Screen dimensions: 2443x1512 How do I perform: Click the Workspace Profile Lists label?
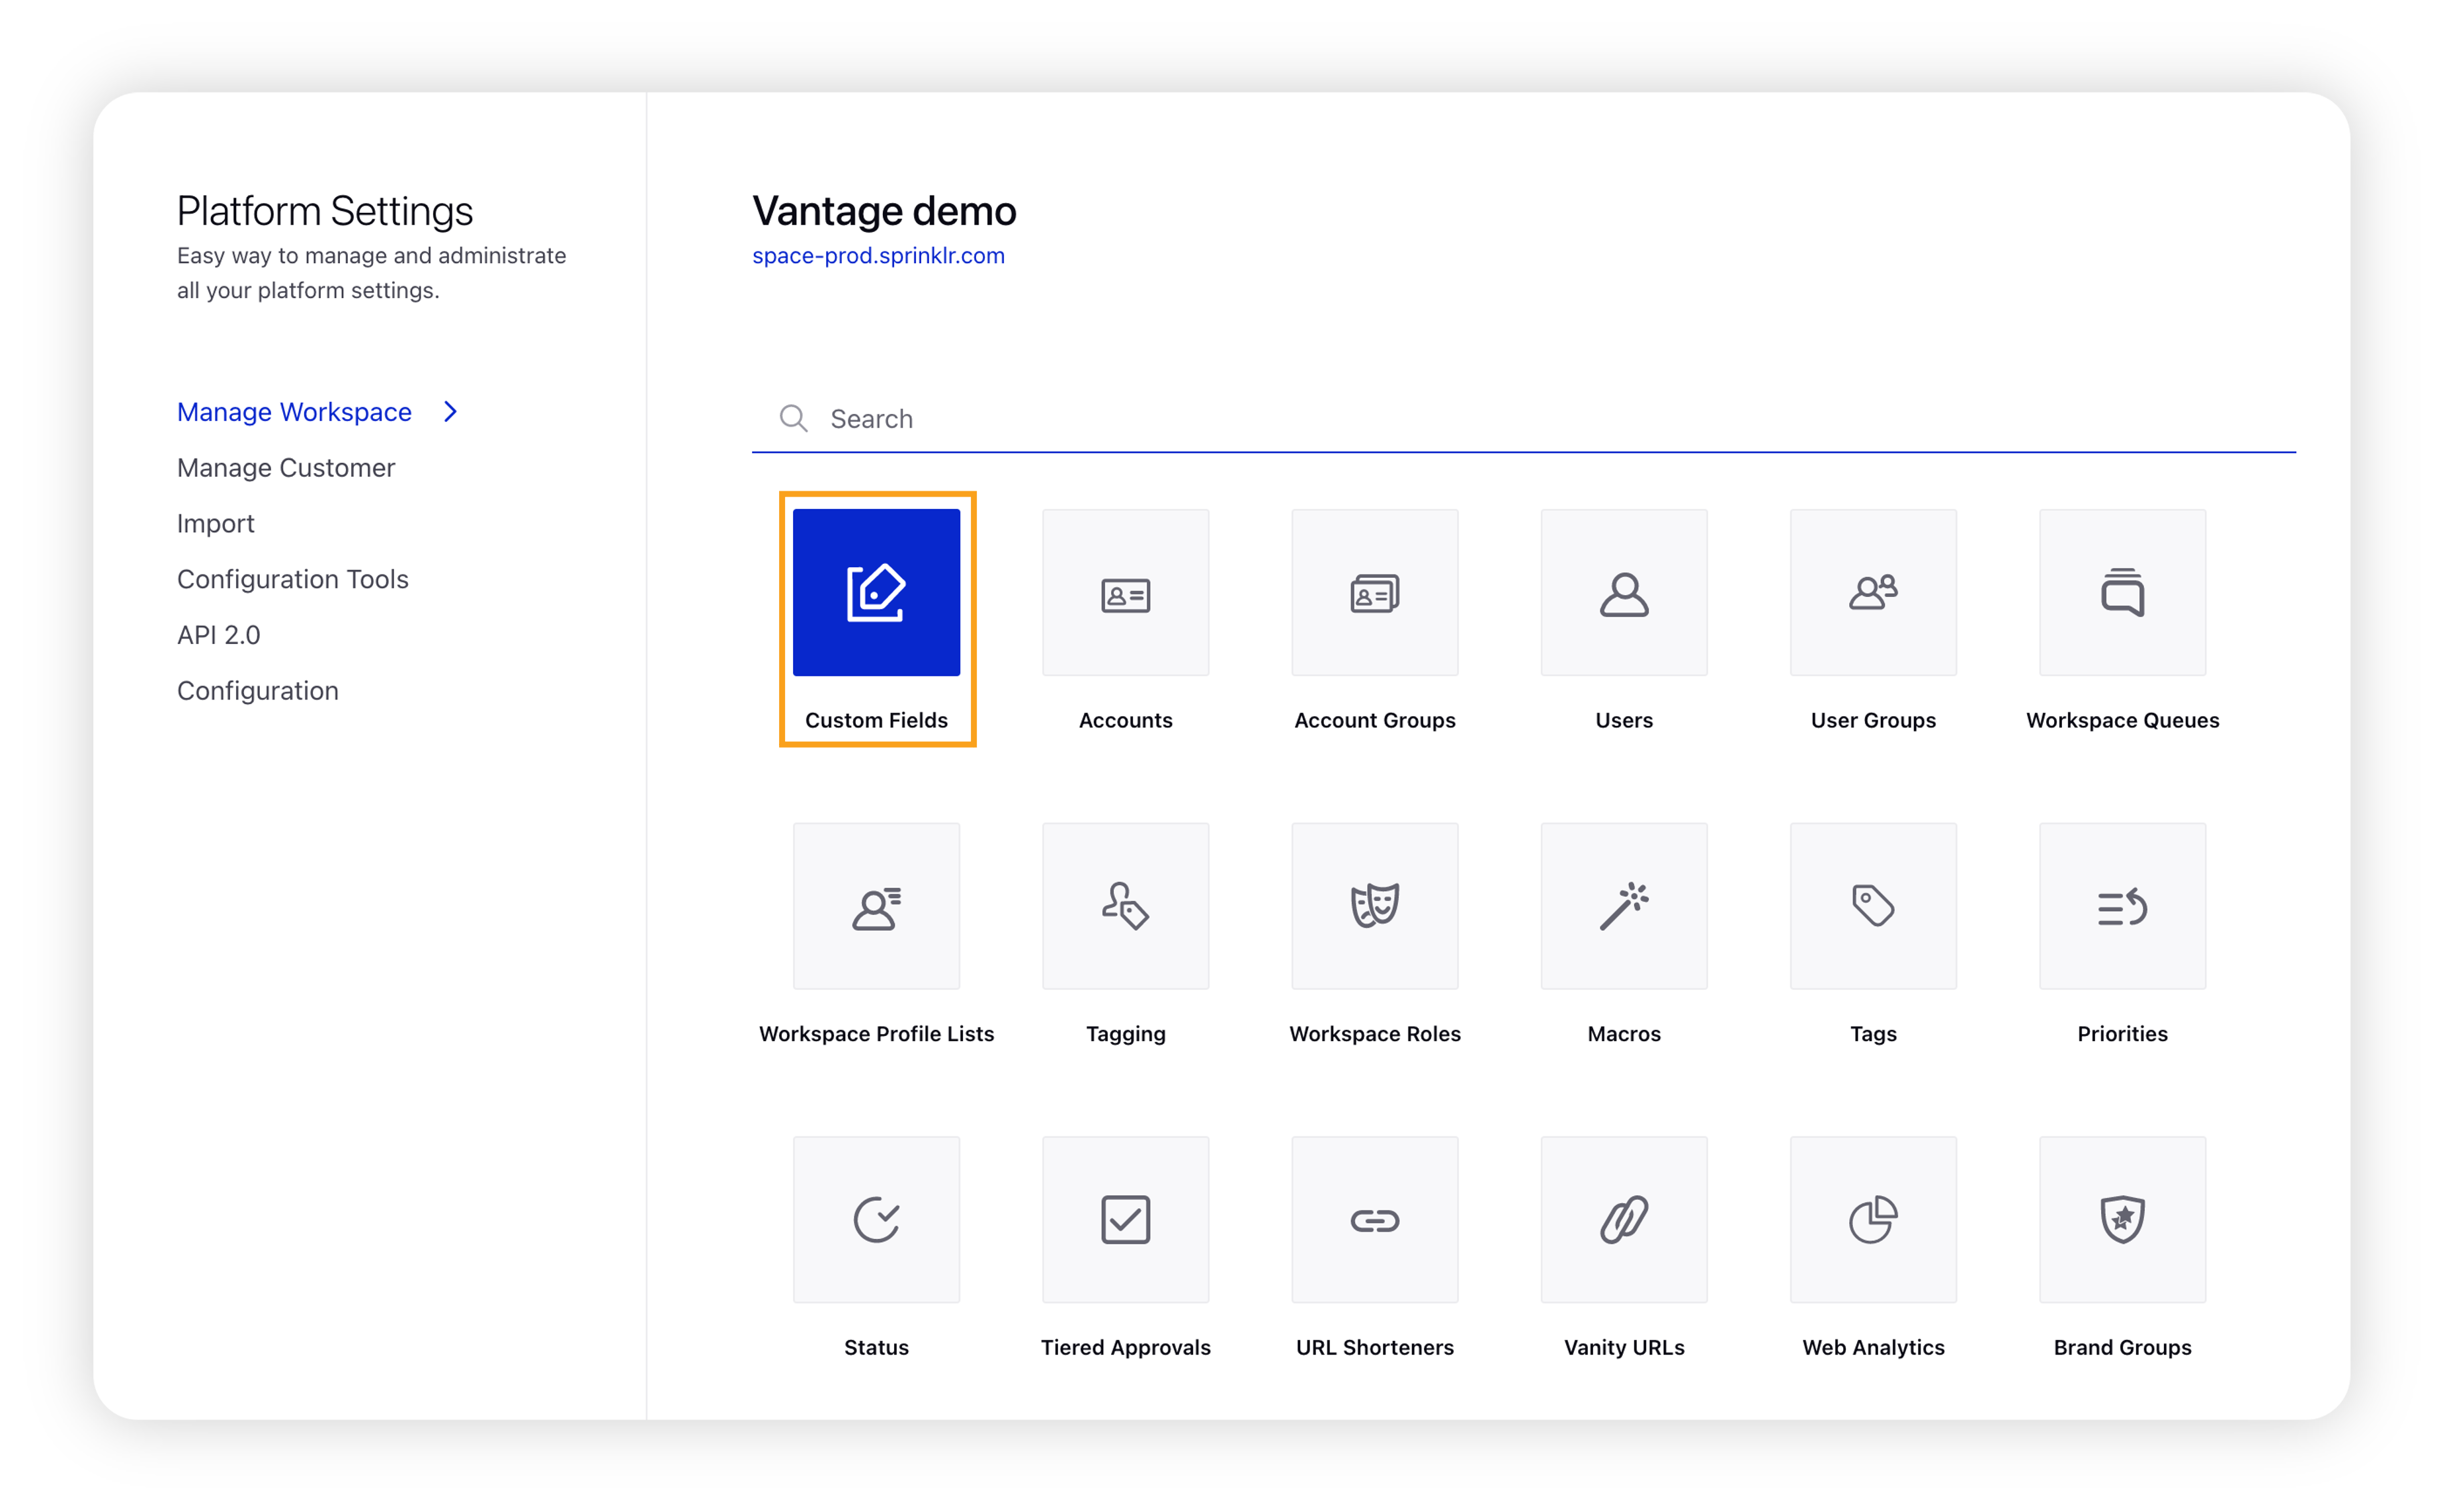click(876, 1034)
